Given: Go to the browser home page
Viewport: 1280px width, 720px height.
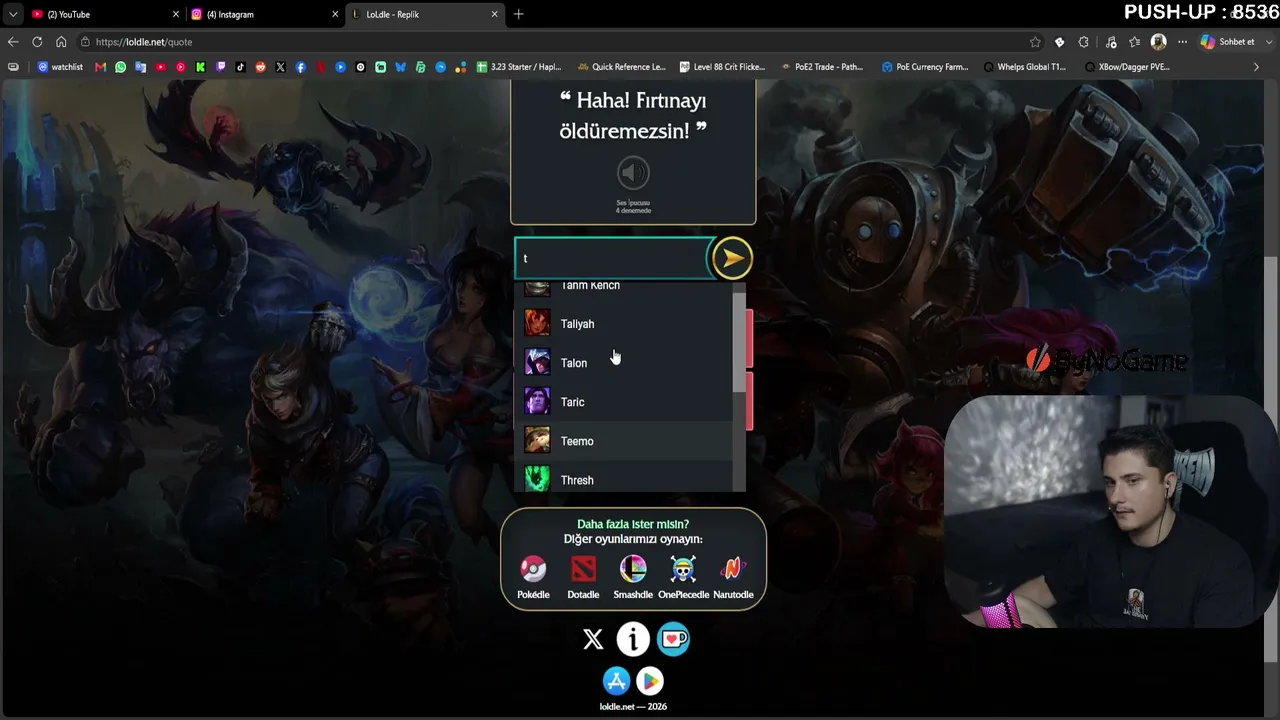Looking at the screenshot, I should point(61,42).
